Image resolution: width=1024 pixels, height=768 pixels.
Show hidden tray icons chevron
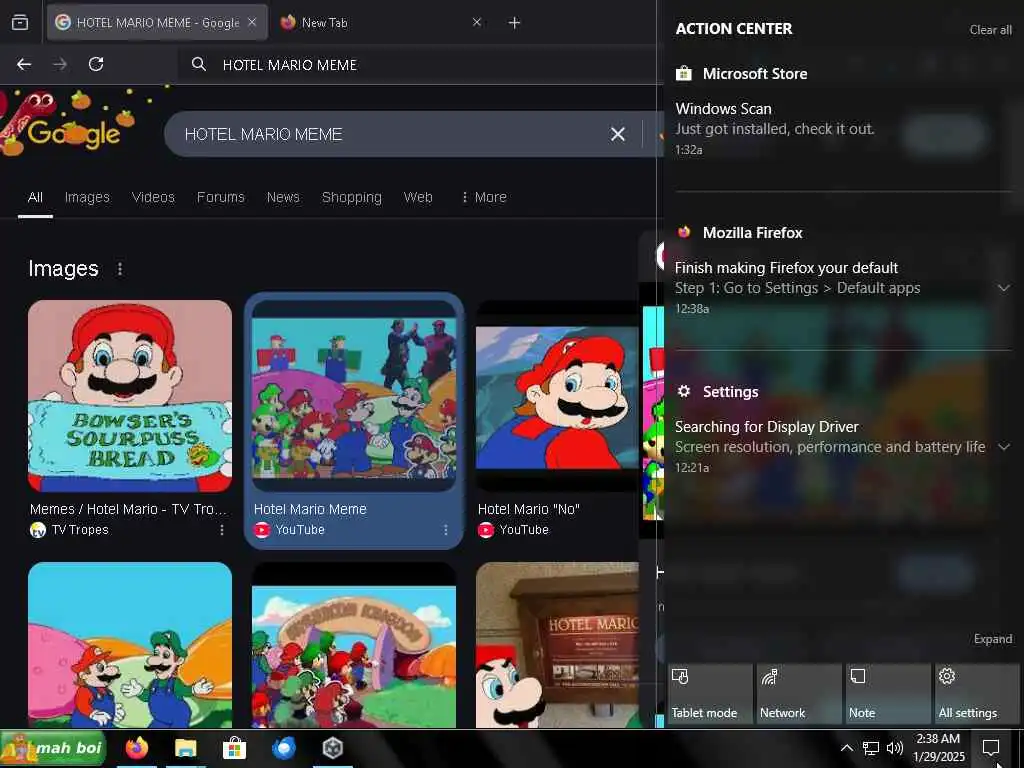pos(846,748)
